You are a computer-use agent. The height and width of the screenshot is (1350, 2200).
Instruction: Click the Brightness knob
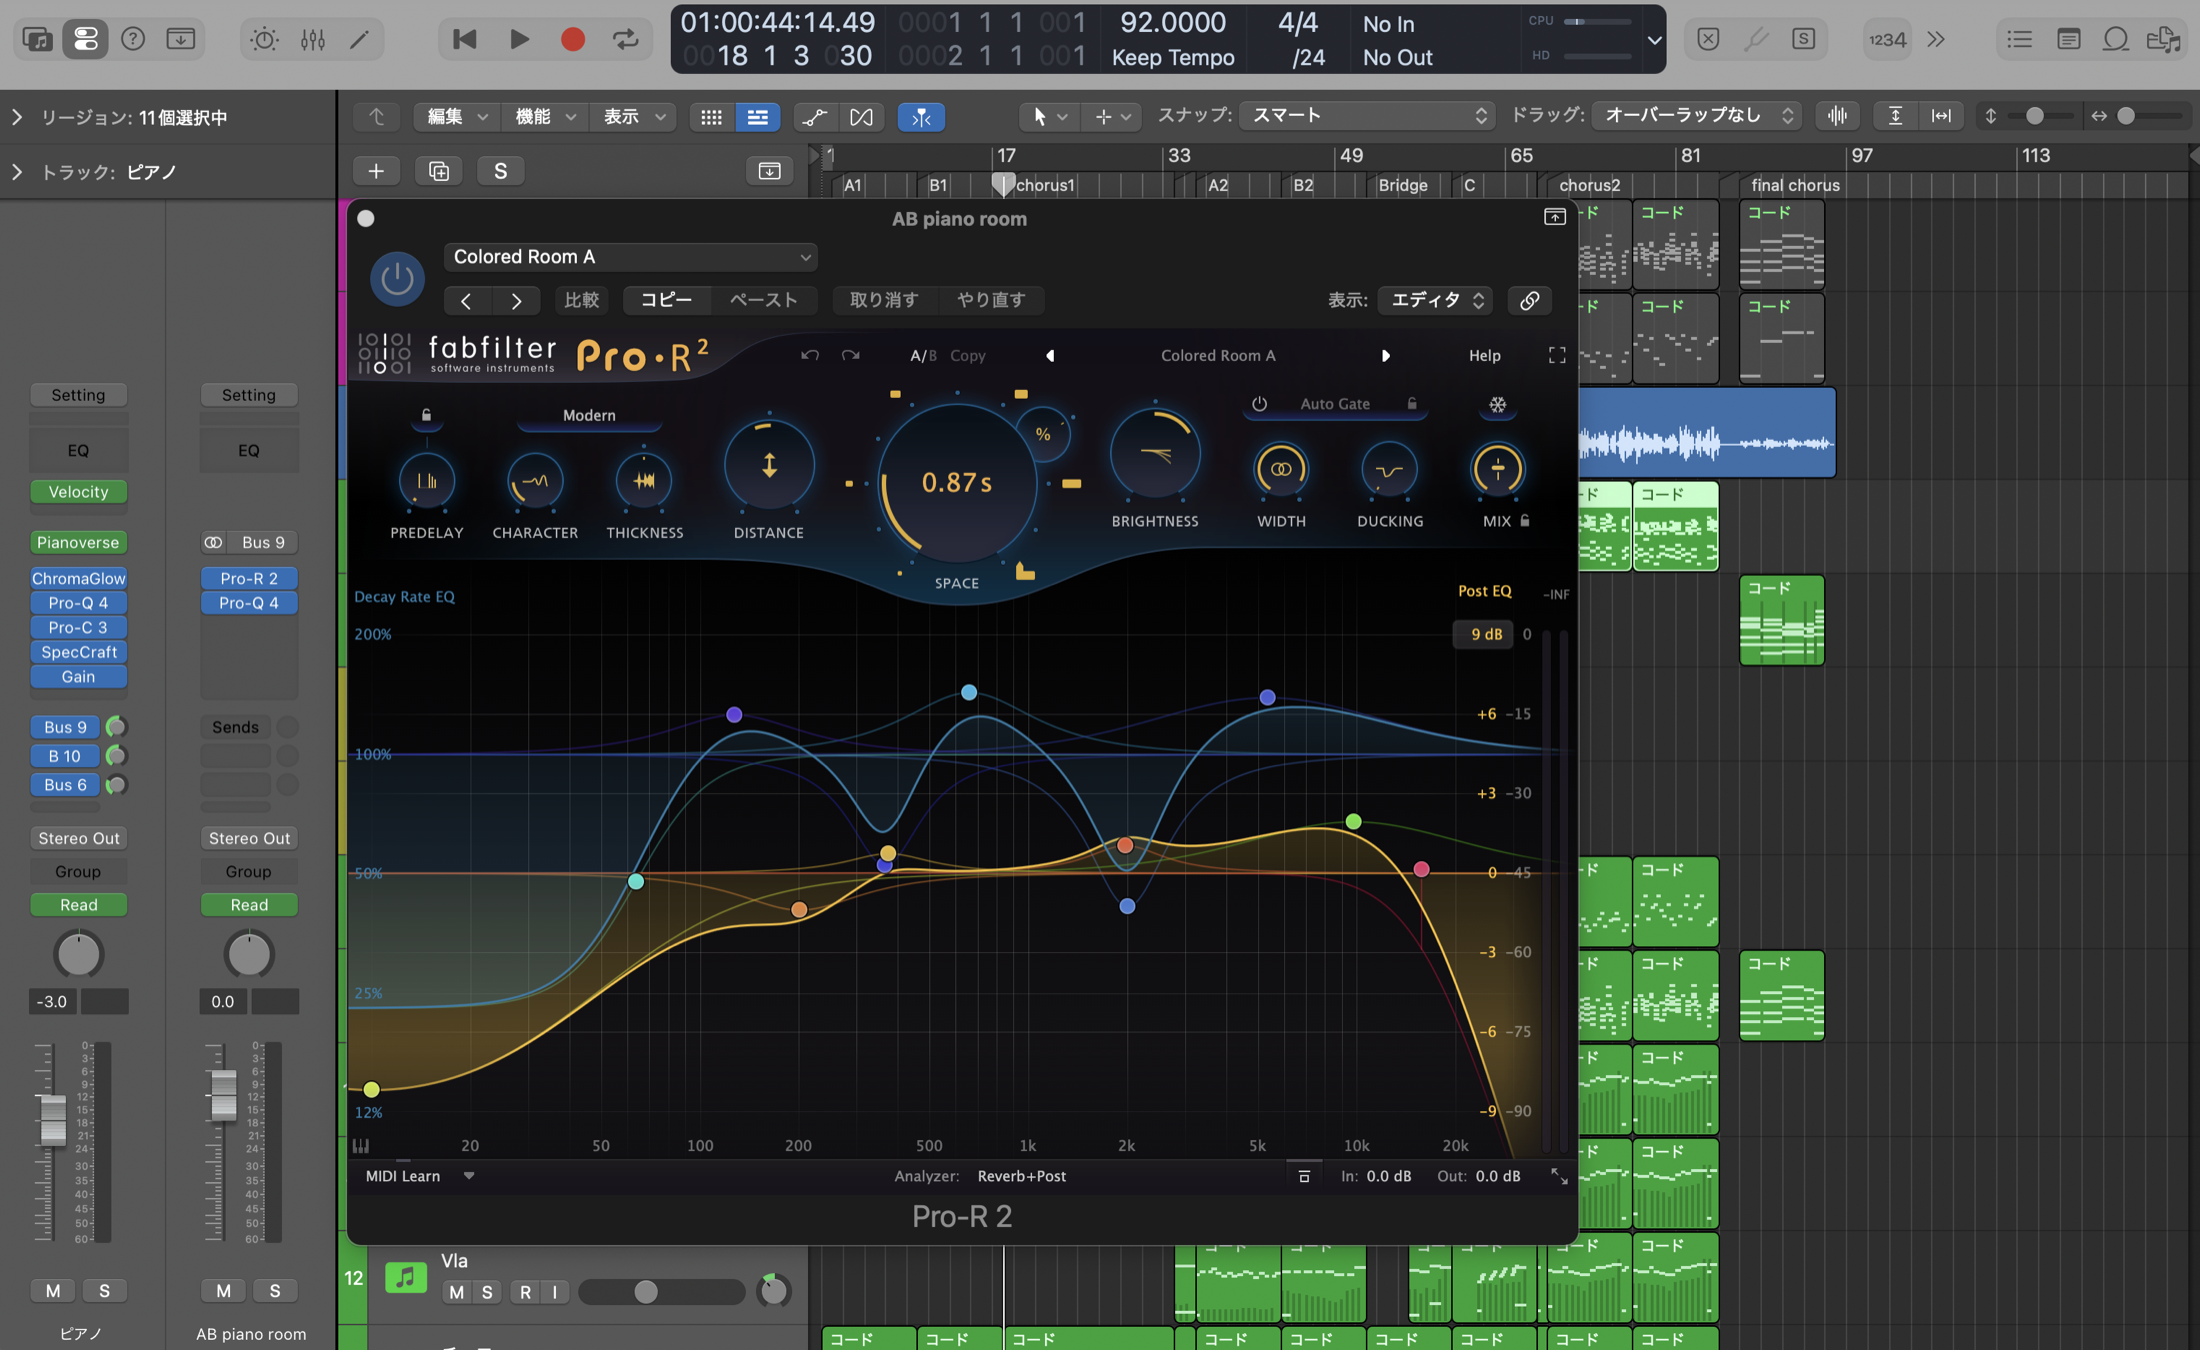point(1155,454)
